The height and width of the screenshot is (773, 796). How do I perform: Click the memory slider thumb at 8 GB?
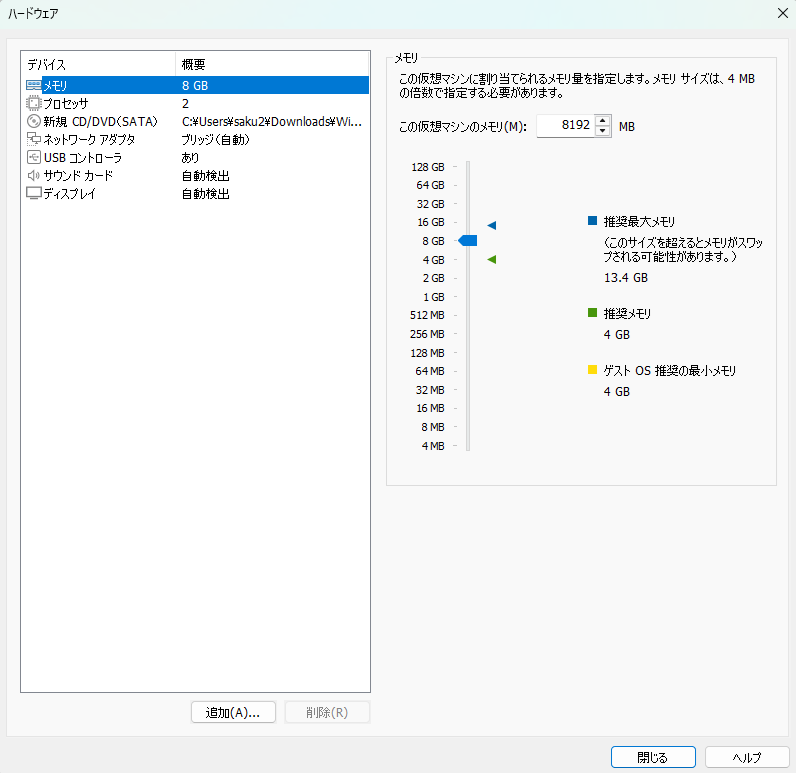468,241
